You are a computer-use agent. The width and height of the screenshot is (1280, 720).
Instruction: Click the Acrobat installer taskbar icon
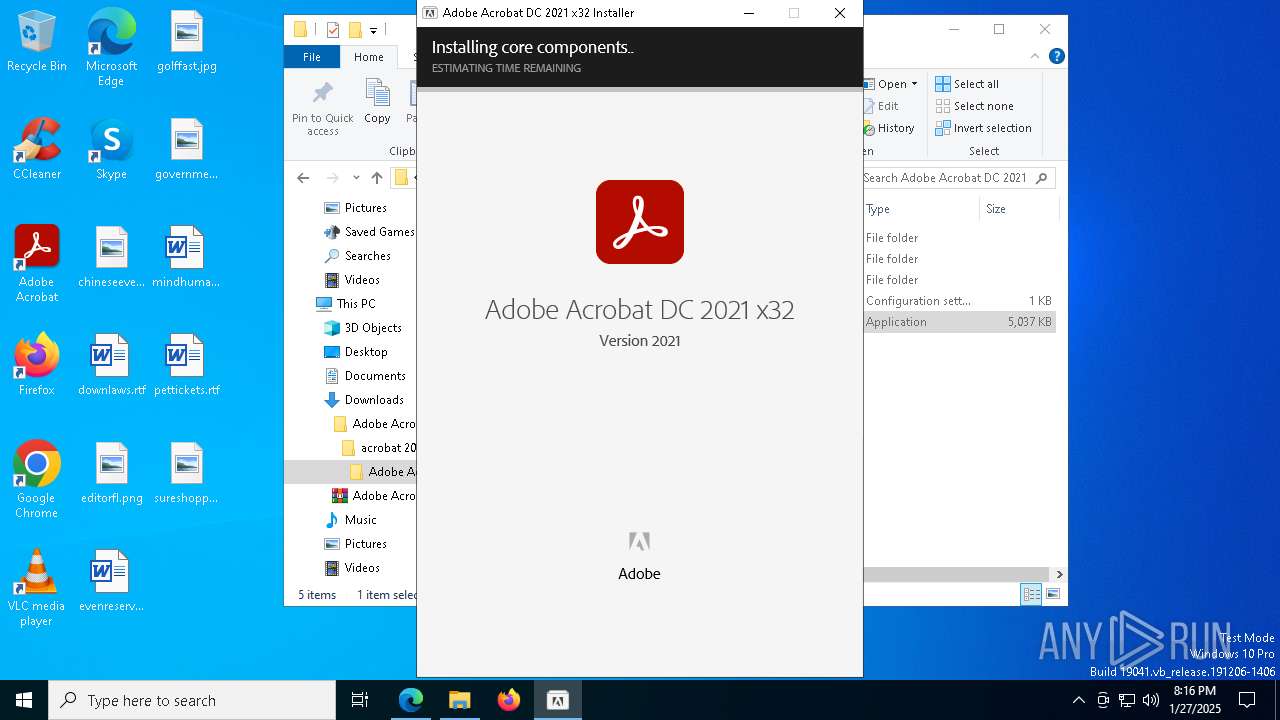click(x=558, y=700)
